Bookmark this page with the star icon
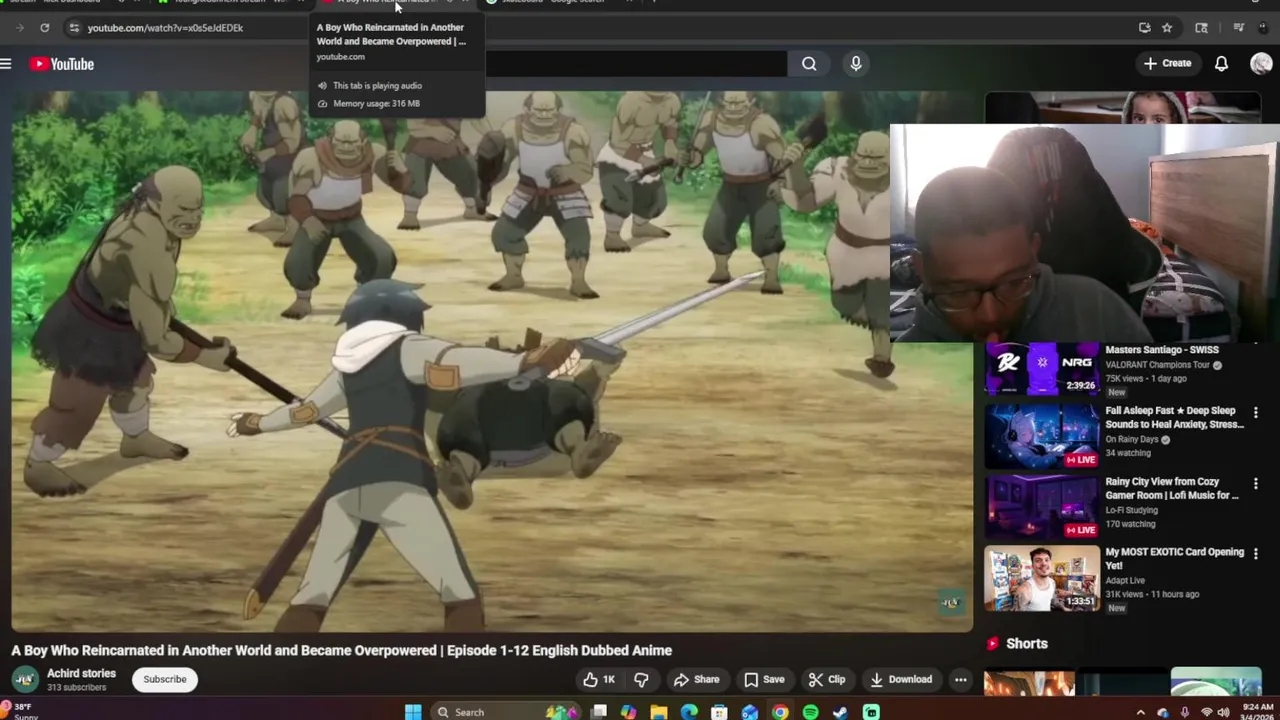The image size is (1280, 720). [1167, 28]
